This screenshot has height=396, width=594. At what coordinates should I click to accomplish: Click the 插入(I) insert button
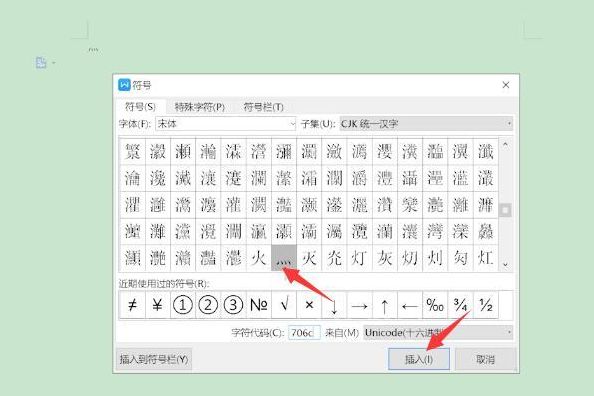pos(419,359)
